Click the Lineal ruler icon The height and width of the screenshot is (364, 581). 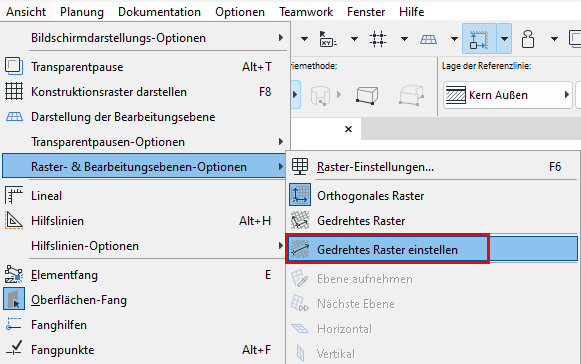(14, 195)
